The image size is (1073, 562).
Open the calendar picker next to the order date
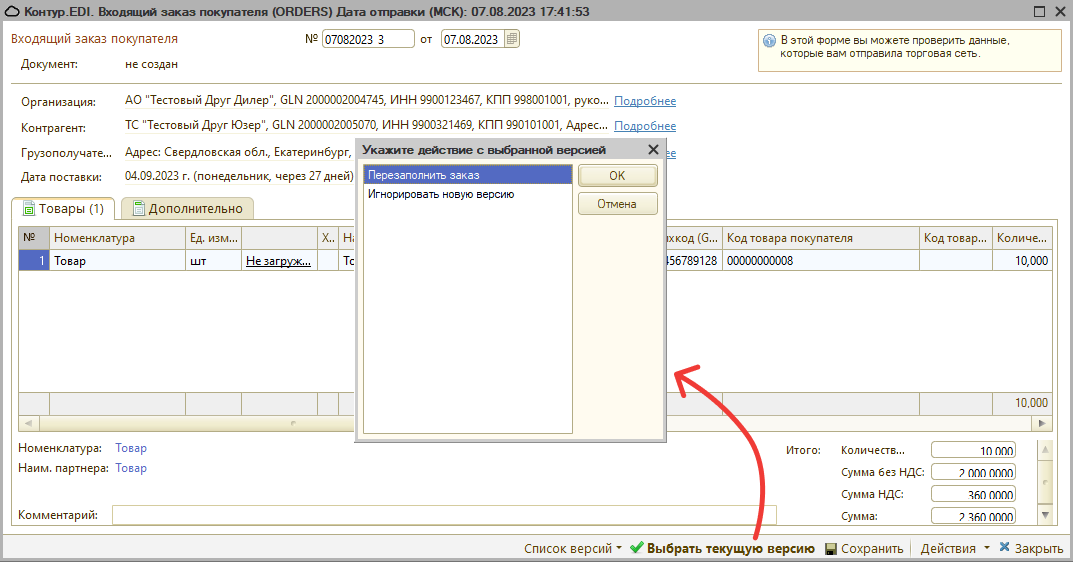[512, 39]
